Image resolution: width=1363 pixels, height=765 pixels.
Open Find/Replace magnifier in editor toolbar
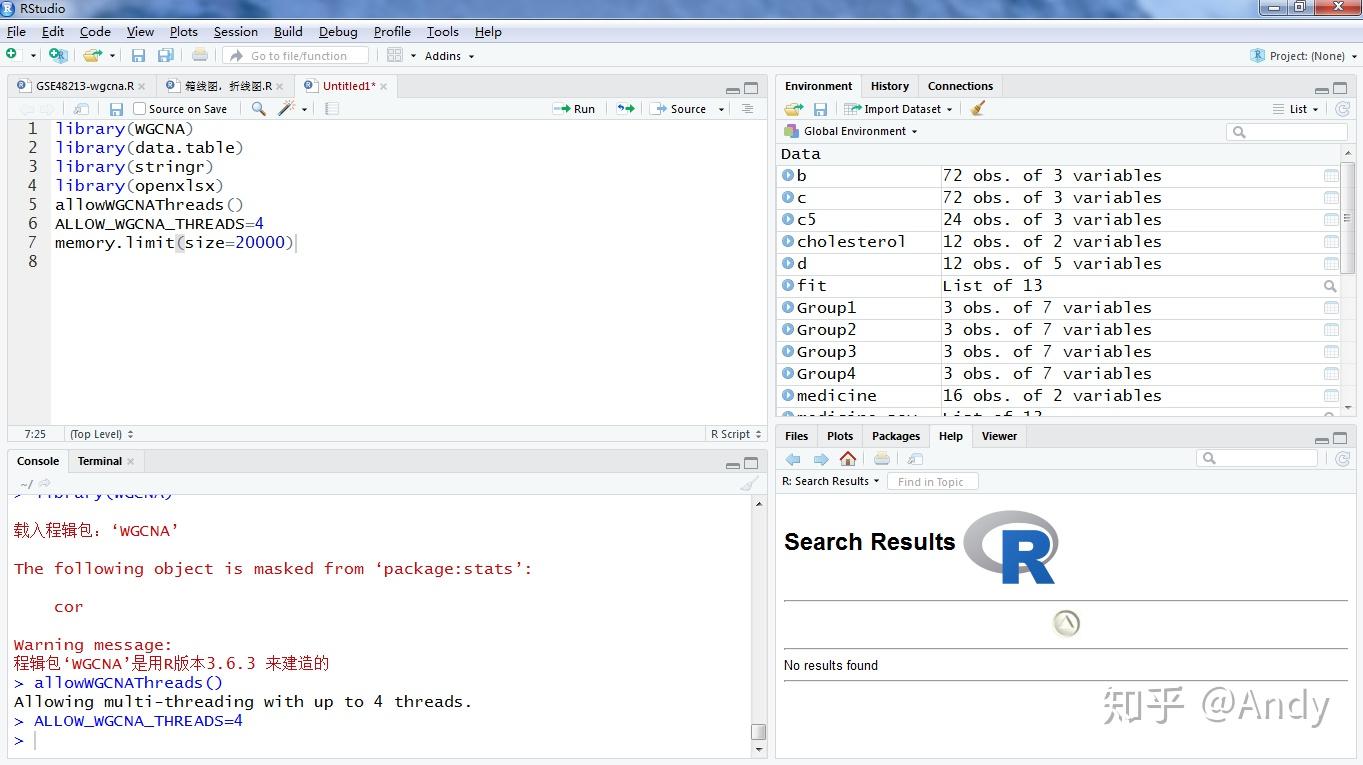[x=259, y=109]
